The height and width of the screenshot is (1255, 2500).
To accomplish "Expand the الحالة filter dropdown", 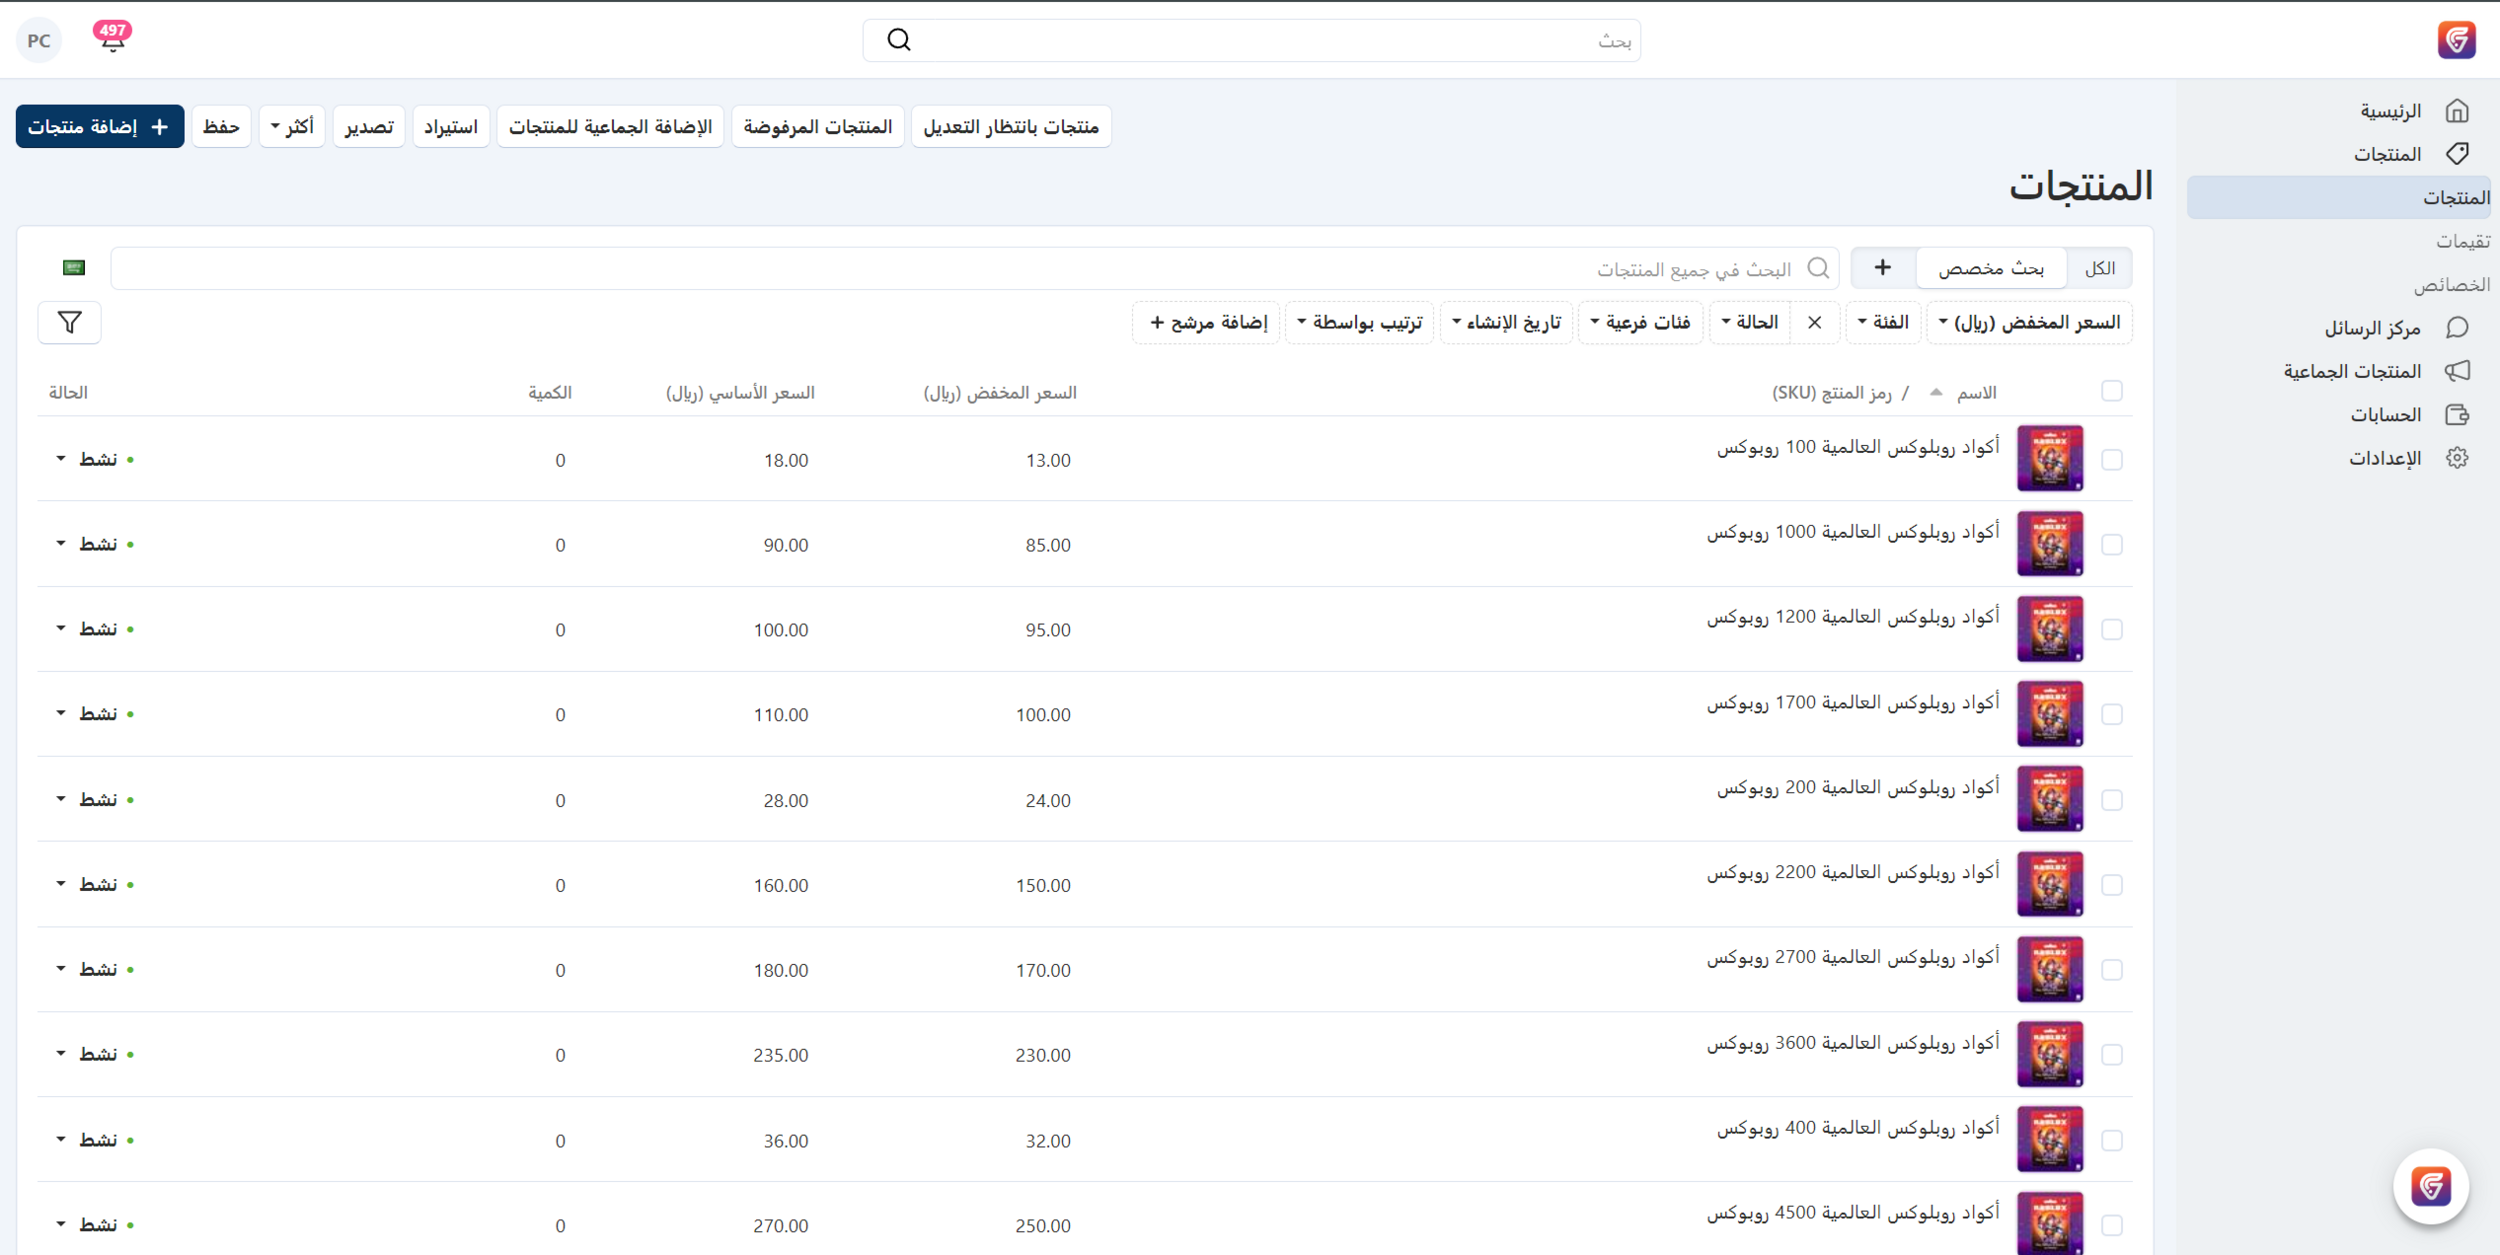I will [x=1750, y=323].
